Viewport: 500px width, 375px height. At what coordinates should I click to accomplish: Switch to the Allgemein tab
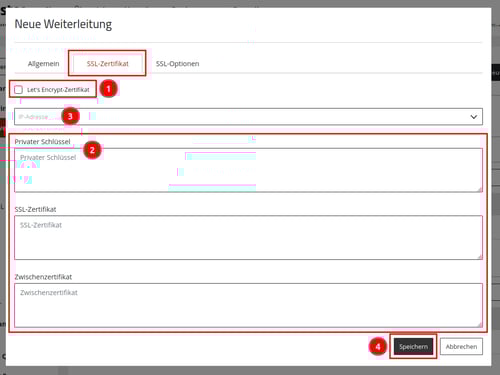point(43,64)
